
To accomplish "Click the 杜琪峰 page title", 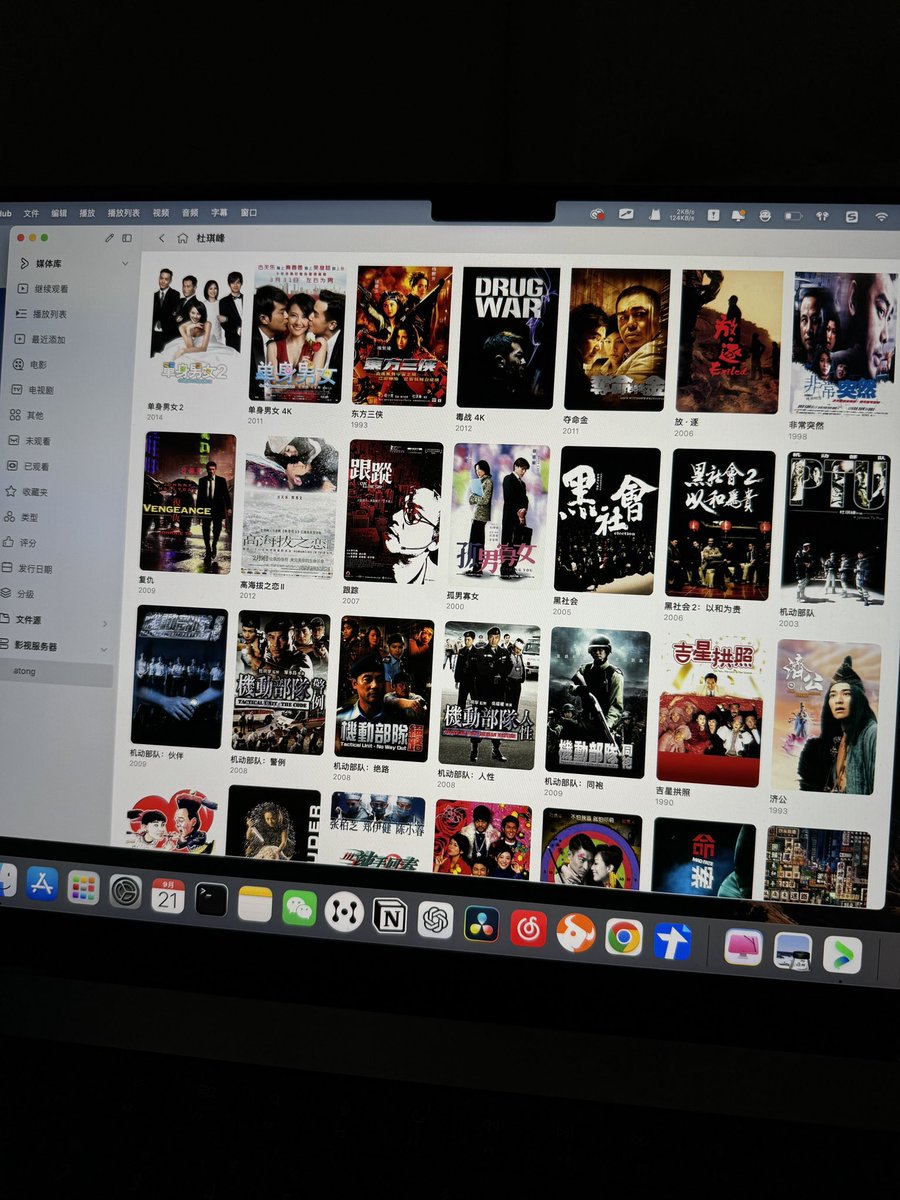I will coord(211,238).
